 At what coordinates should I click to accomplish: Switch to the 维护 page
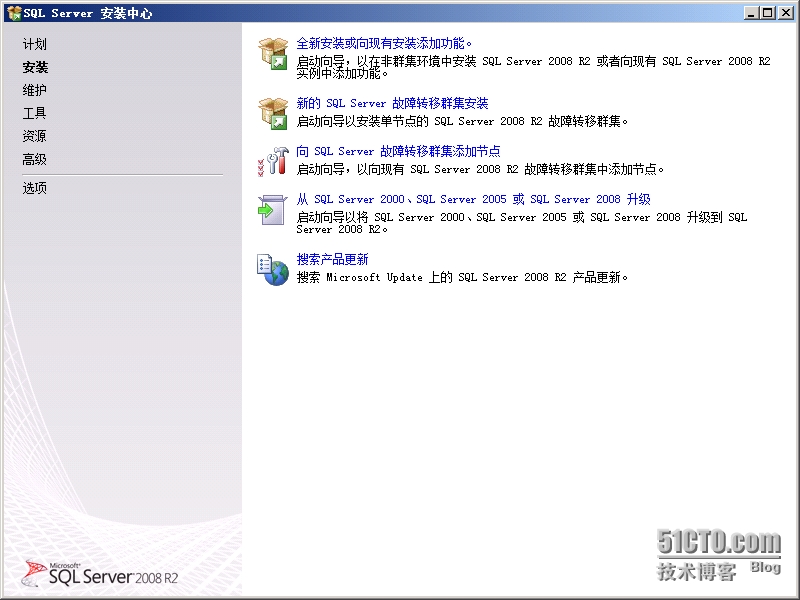pos(35,90)
